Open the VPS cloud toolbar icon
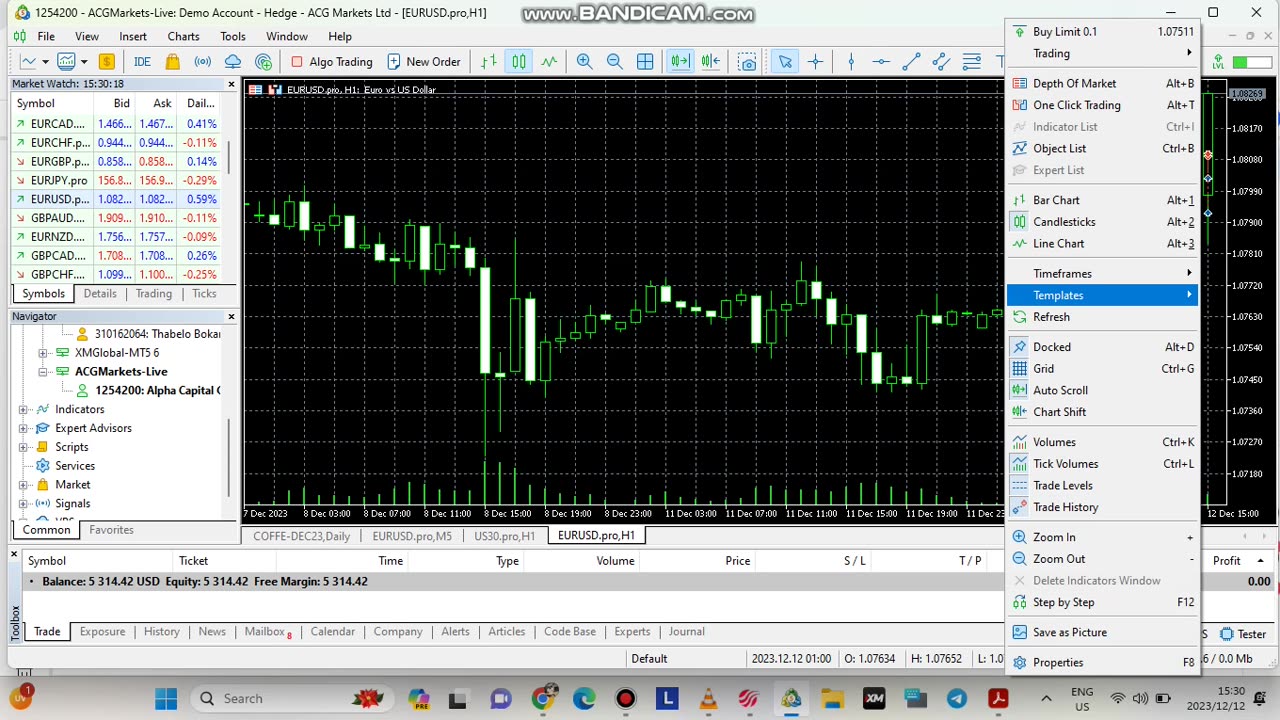 (x=233, y=61)
